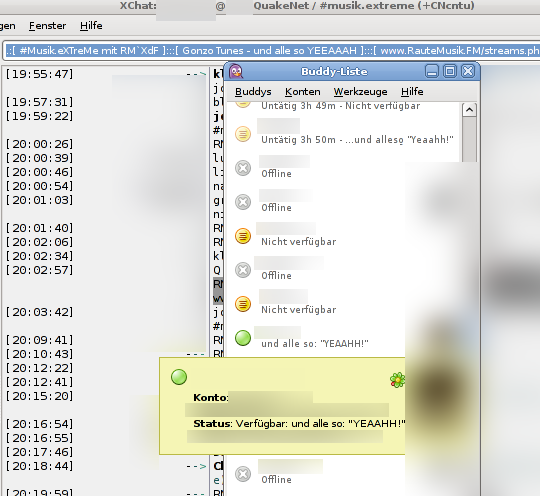
Task: Open the Hilfe menu in Buddy-Liste
Action: click(412, 92)
